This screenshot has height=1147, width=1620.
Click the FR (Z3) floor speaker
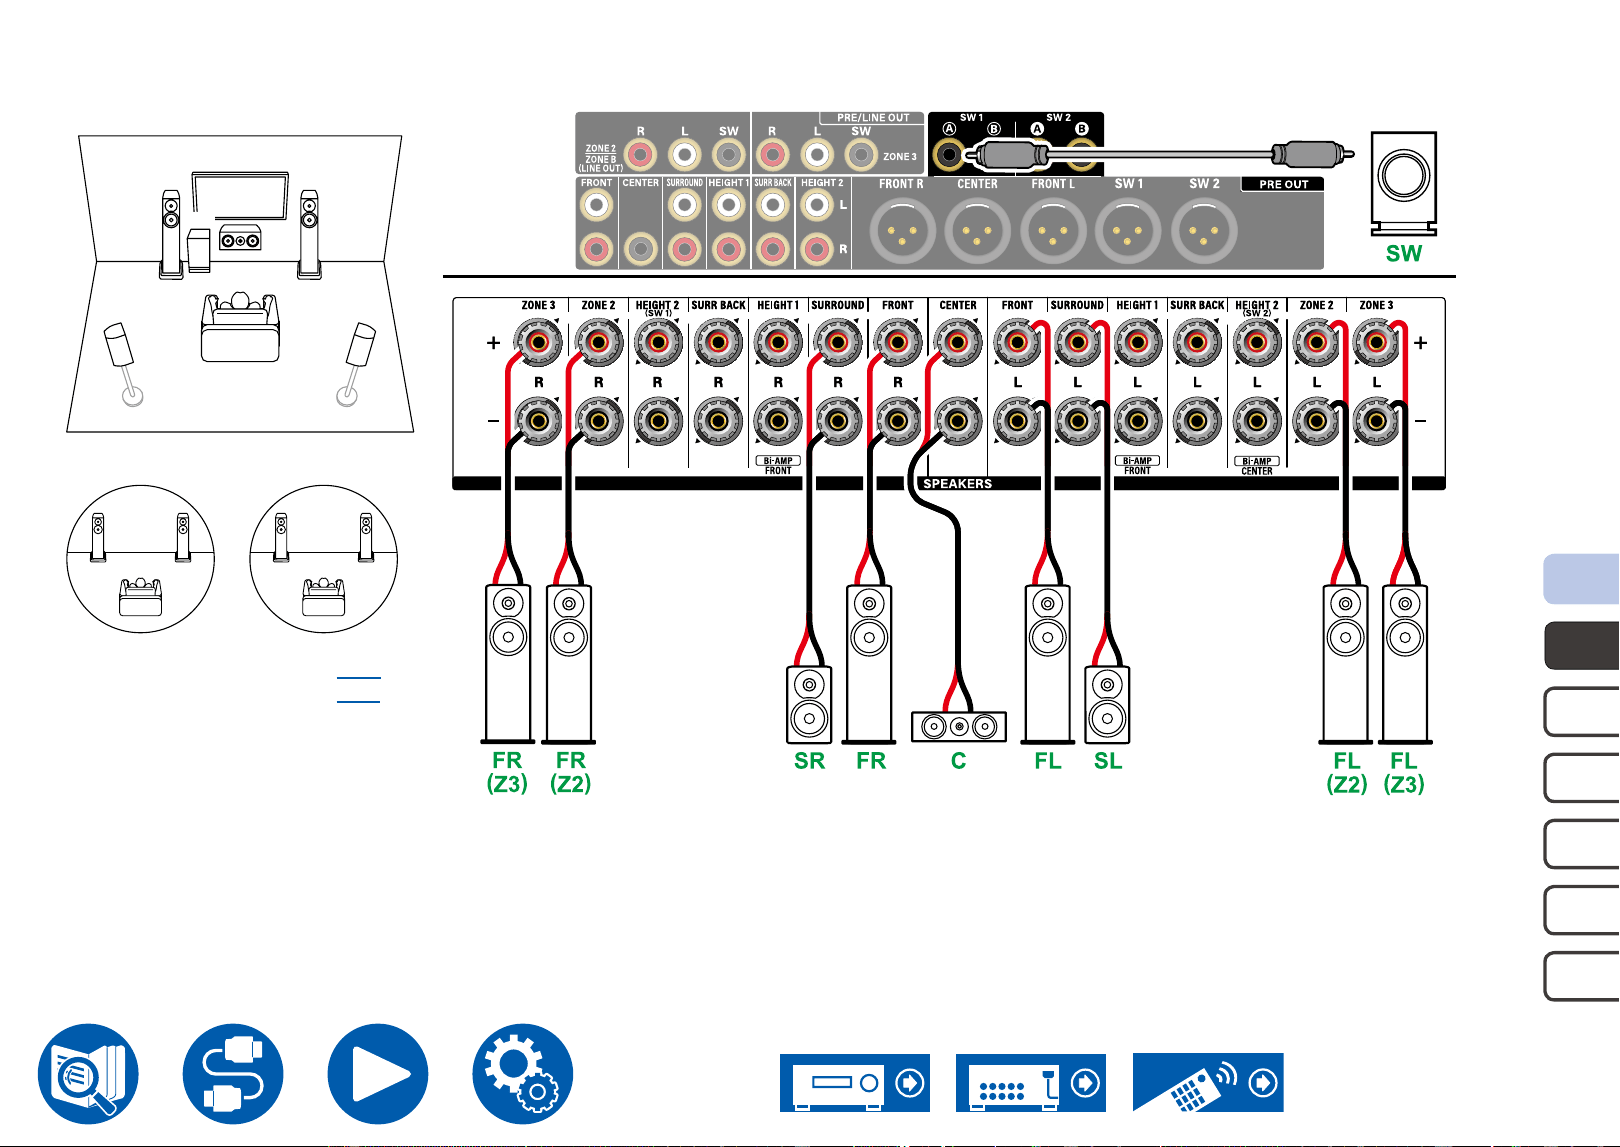(x=508, y=664)
